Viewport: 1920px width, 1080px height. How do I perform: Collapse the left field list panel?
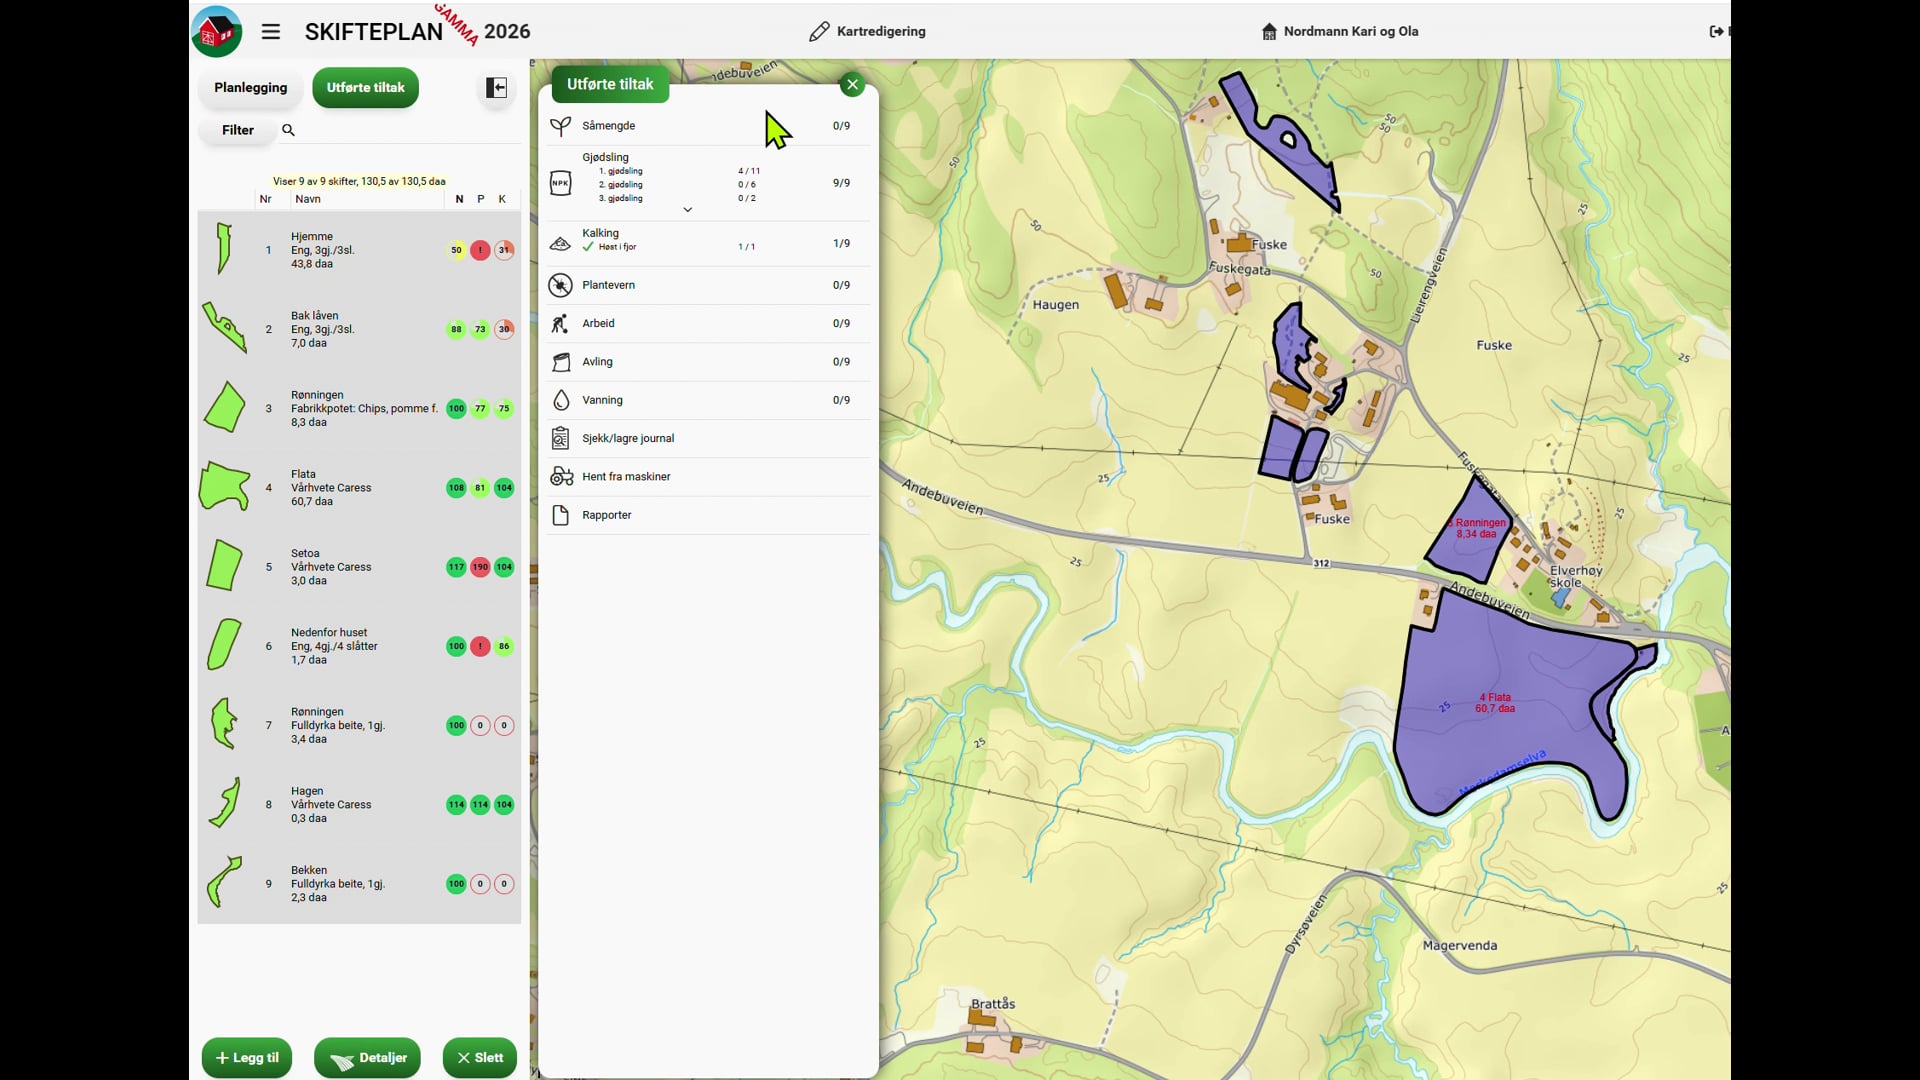pos(496,88)
